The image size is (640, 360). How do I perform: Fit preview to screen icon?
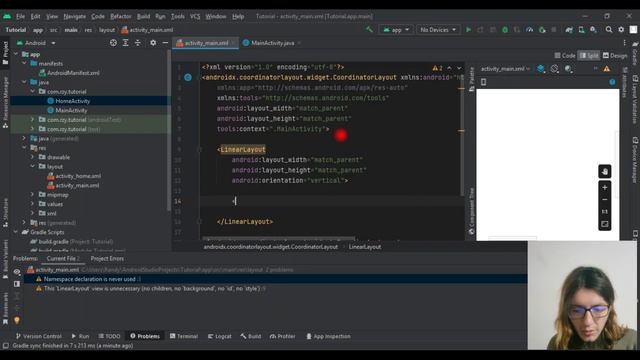point(604,224)
